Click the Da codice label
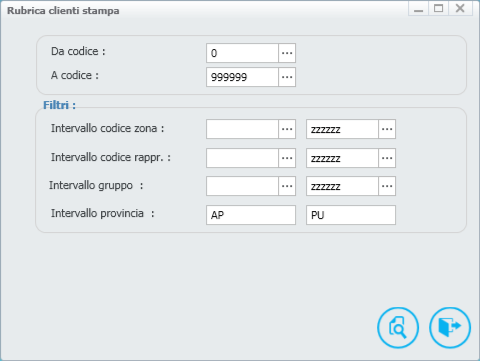 point(78,51)
